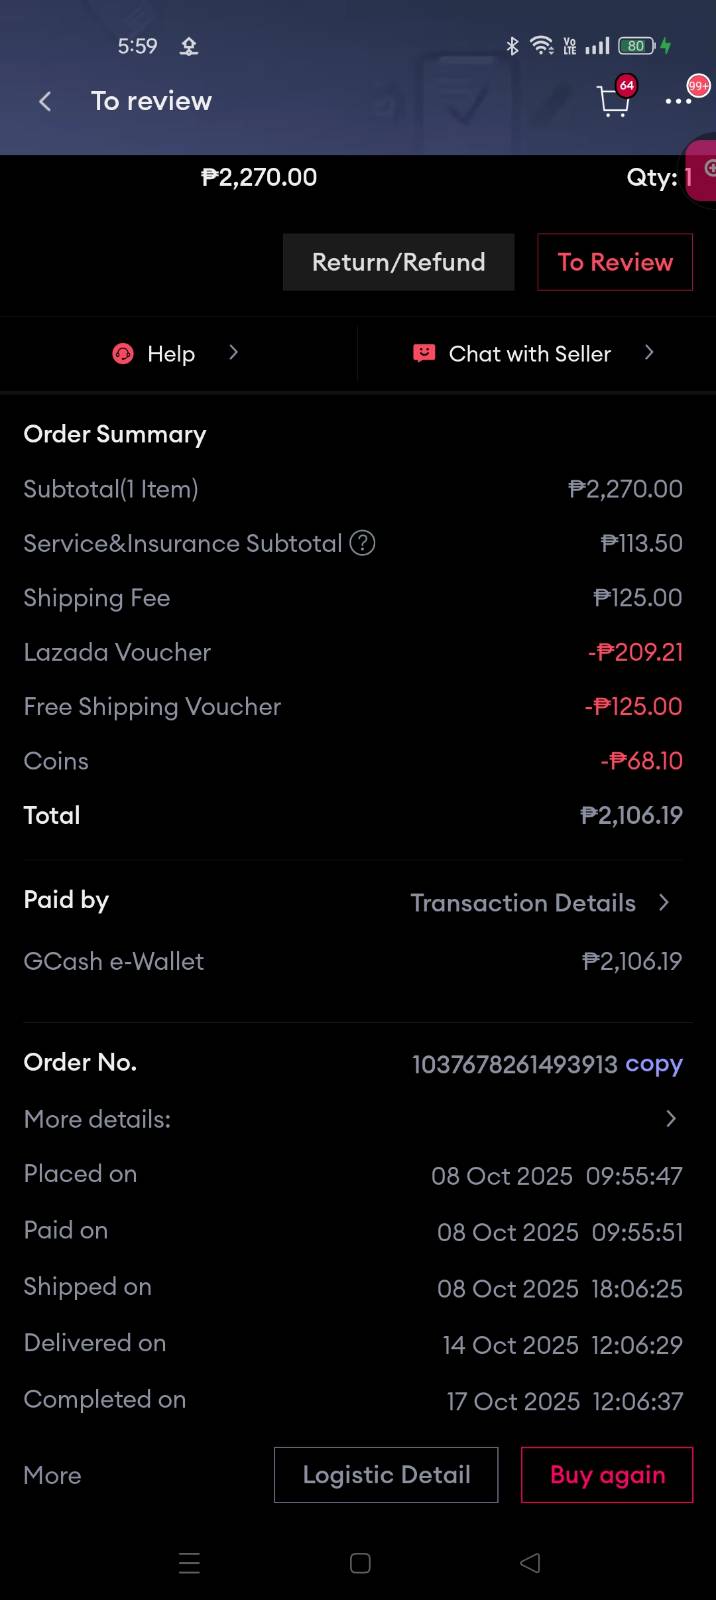Open the three-dot more options menu
This screenshot has height=1600, width=716.
[x=678, y=101]
